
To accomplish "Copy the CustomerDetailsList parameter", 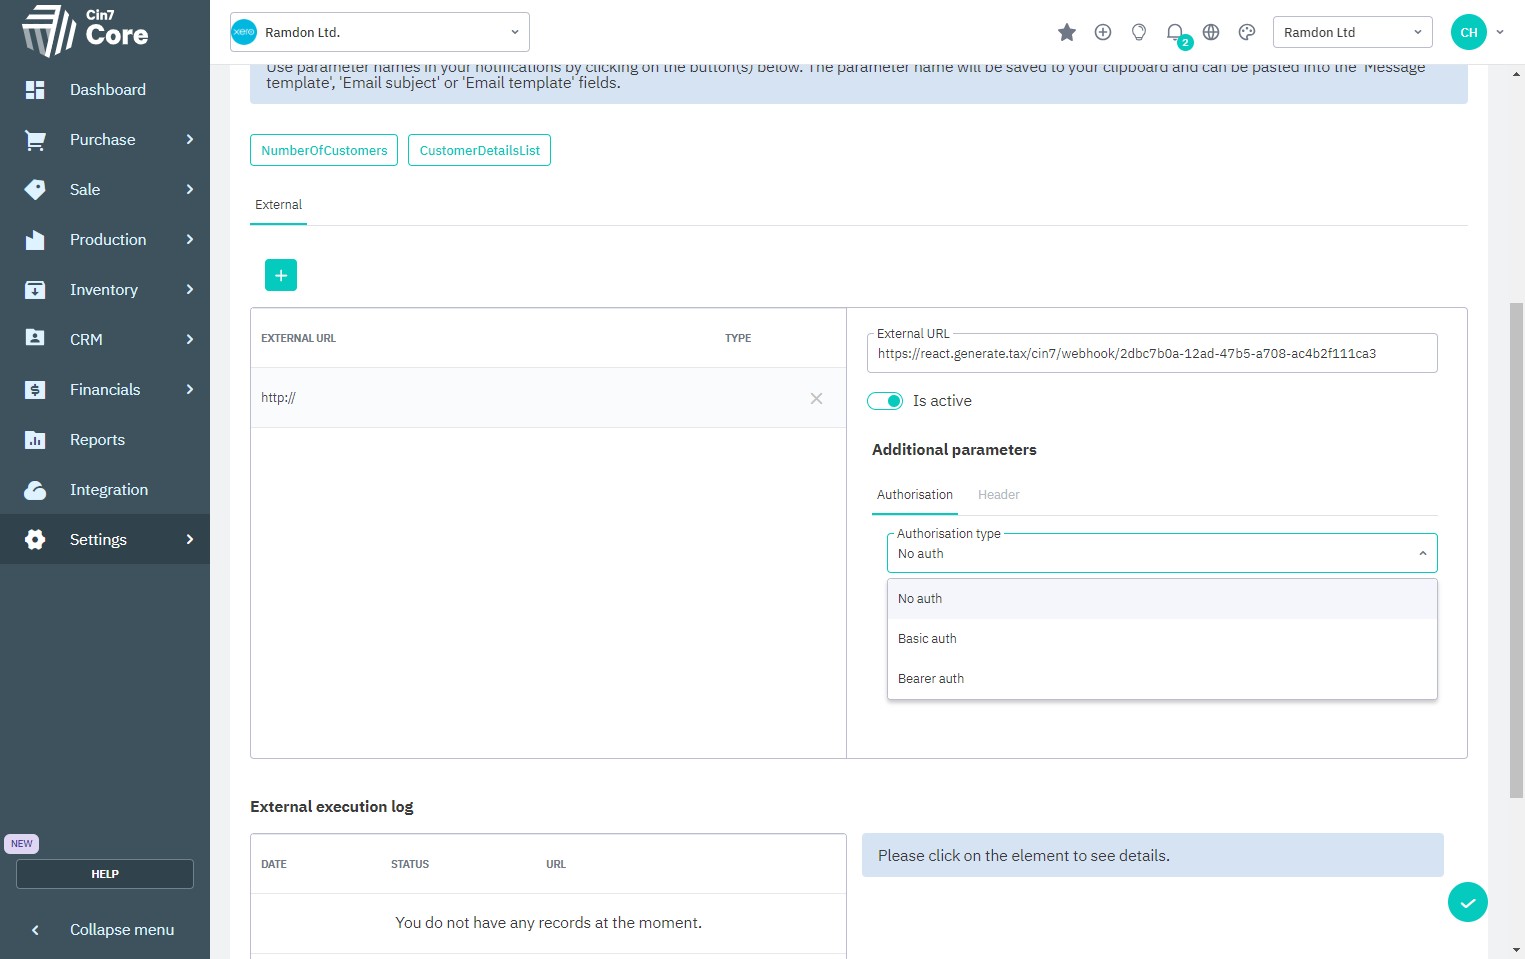I will click(479, 151).
